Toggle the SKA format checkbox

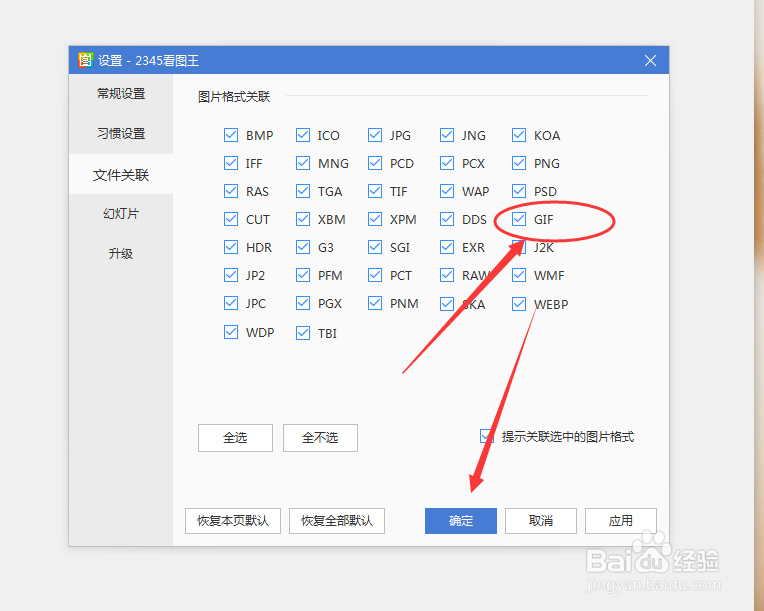pyautogui.click(x=447, y=304)
